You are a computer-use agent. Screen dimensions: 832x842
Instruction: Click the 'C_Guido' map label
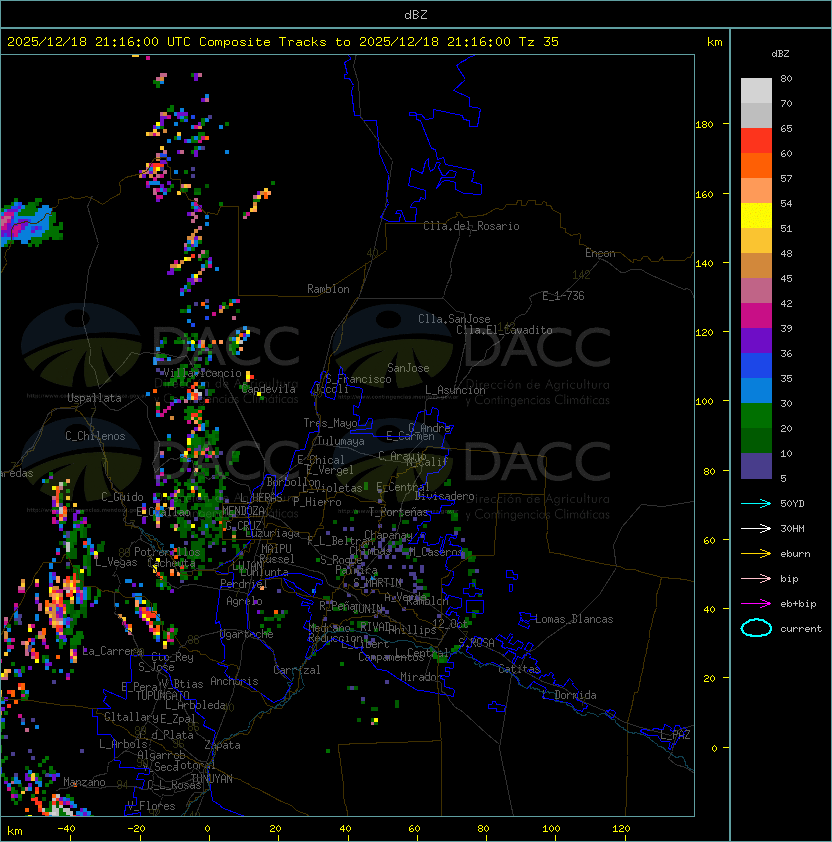[x=122, y=497]
